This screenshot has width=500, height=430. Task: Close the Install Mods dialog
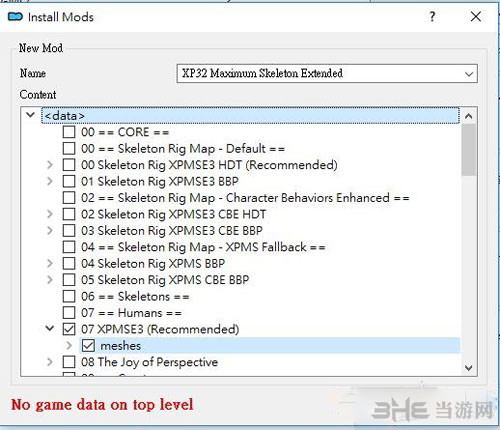click(476, 16)
